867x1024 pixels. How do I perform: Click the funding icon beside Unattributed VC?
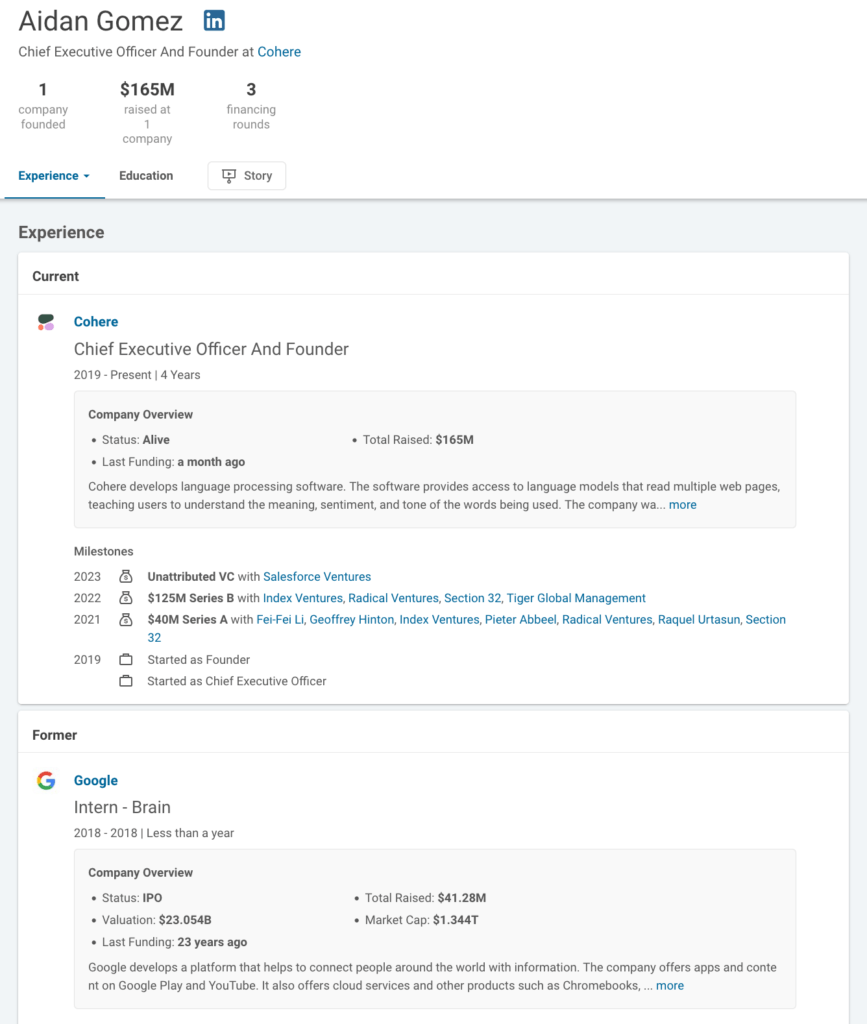coord(126,576)
